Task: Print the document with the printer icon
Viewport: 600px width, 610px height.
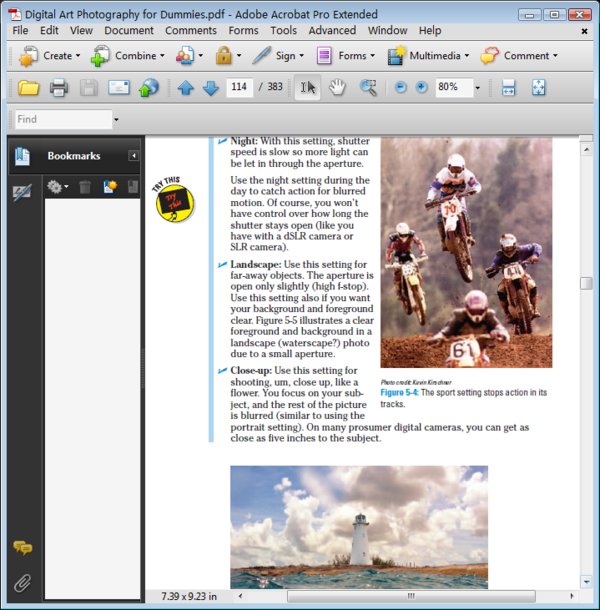Action: (x=59, y=88)
